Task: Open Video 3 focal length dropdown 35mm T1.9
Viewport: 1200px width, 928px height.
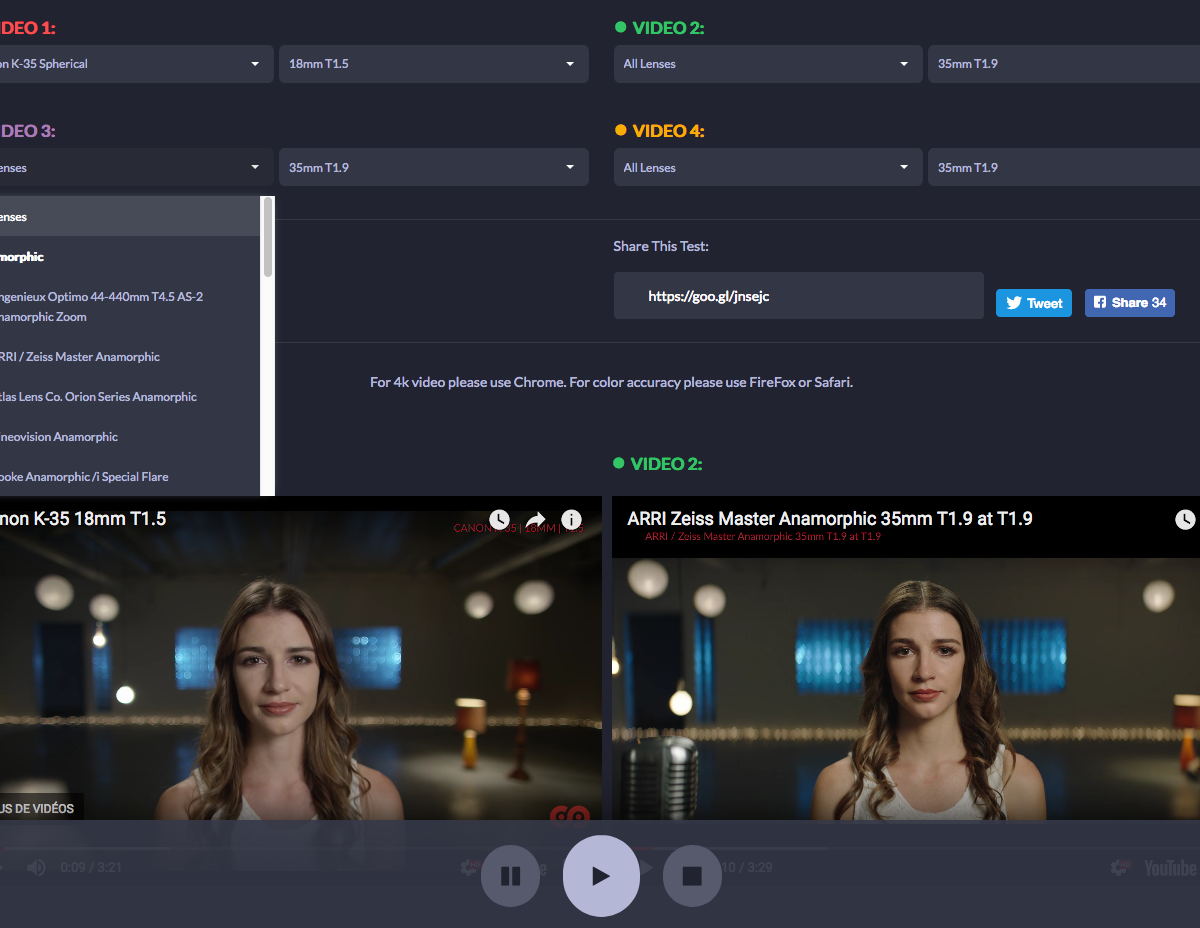Action: pos(434,168)
